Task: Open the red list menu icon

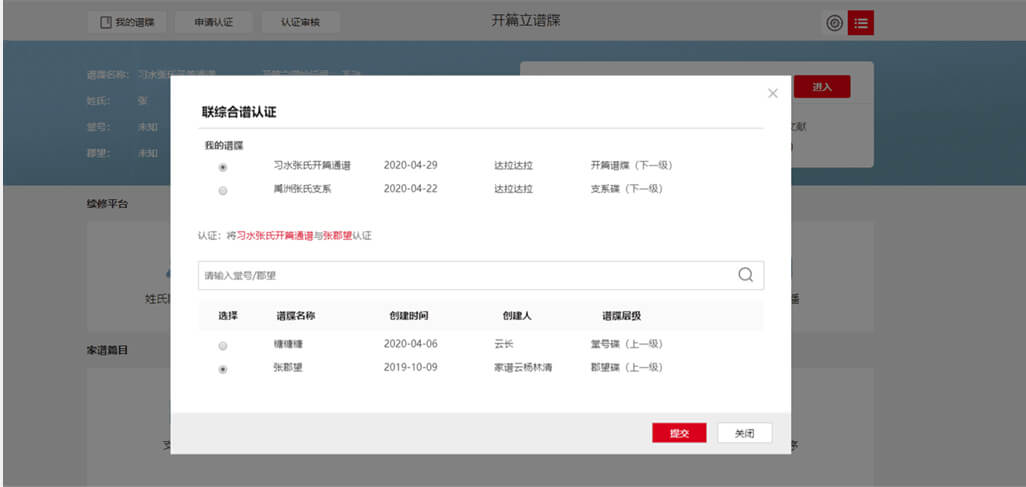Action: (x=860, y=23)
